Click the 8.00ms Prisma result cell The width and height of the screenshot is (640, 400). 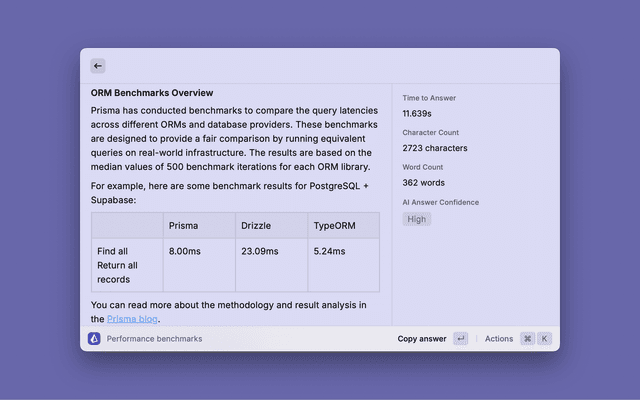(x=186, y=251)
